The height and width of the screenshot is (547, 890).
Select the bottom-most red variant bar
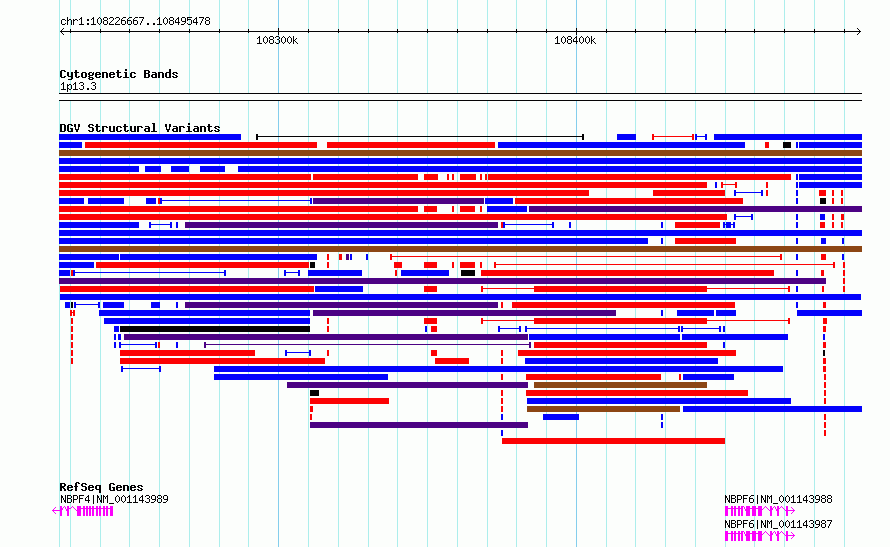point(614,441)
